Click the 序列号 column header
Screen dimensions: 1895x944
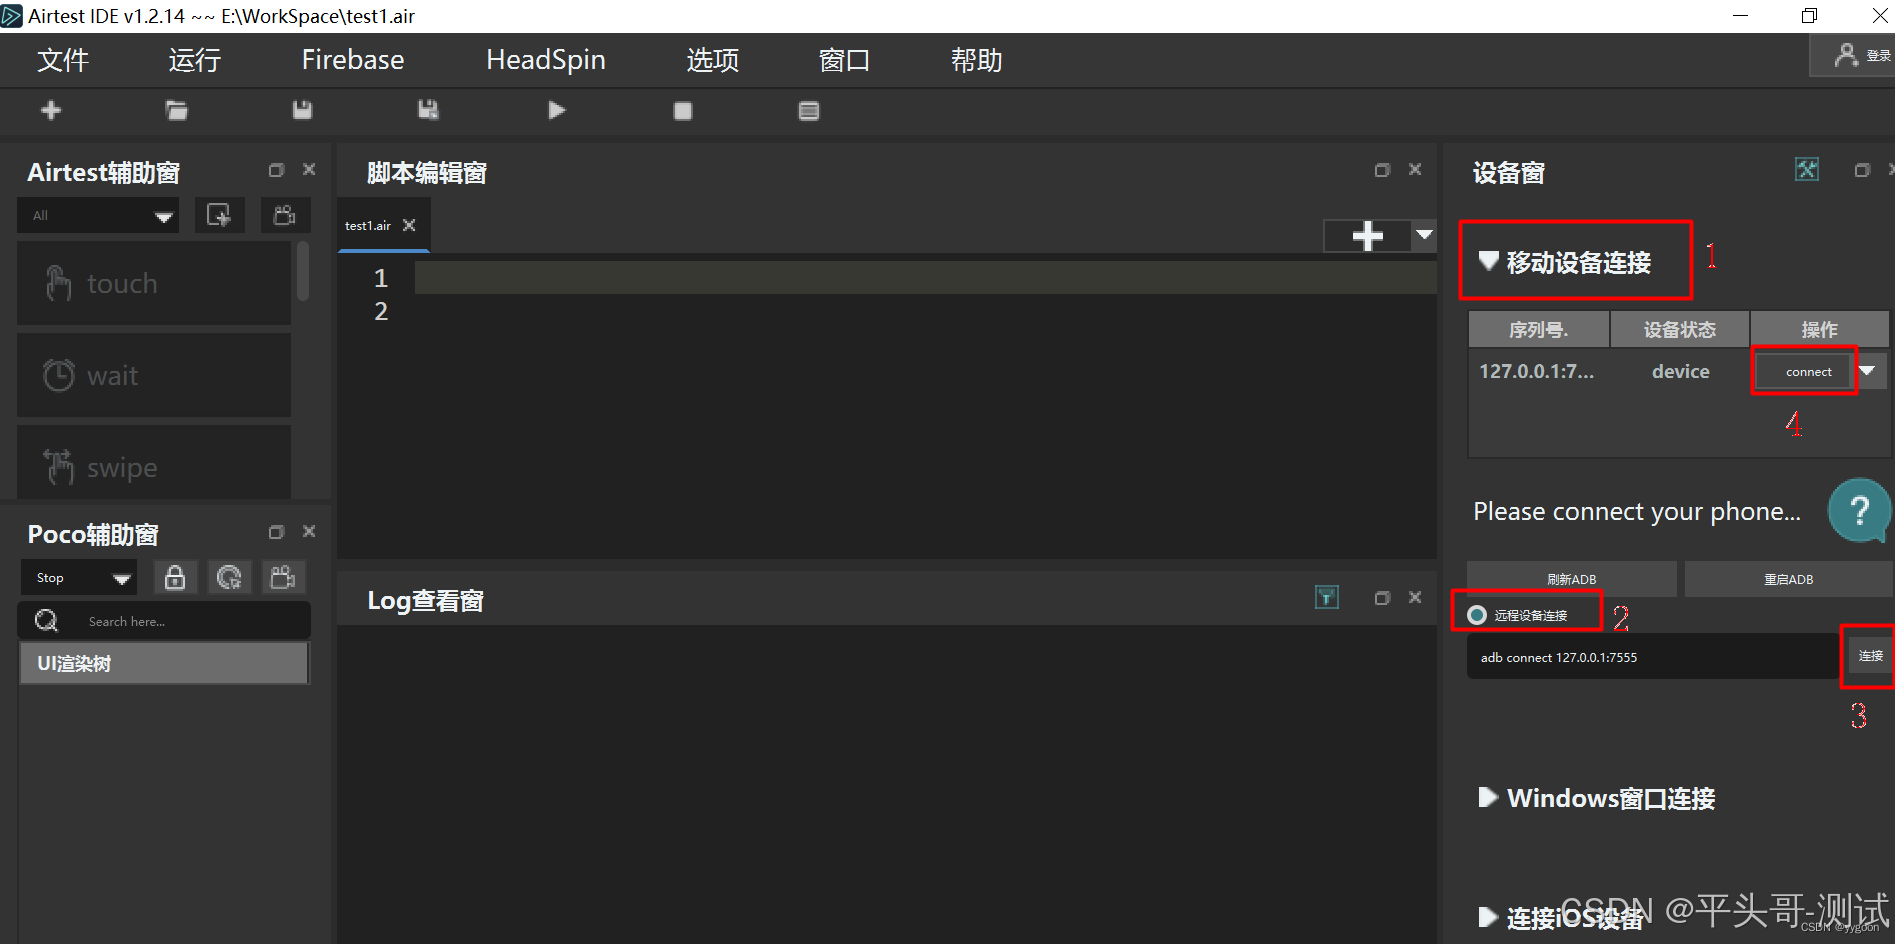tap(1538, 329)
